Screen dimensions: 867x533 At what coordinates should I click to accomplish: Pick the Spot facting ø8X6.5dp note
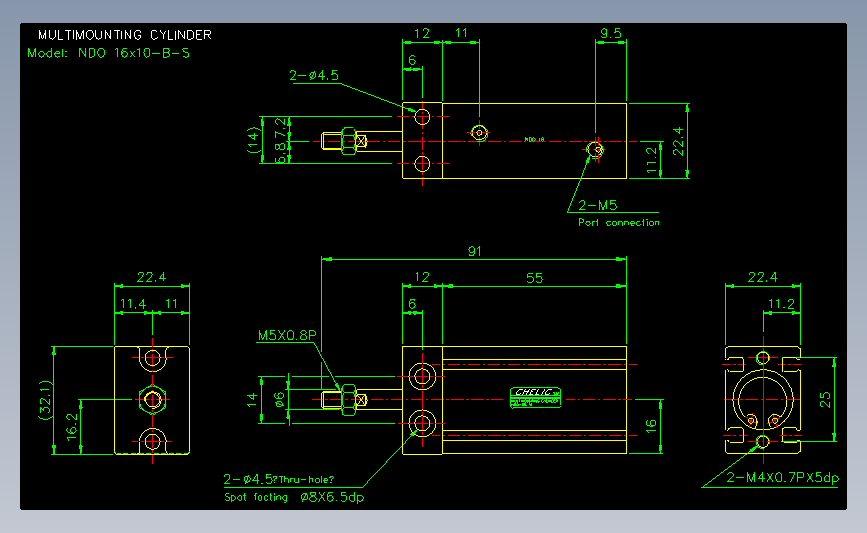click(294, 497)
